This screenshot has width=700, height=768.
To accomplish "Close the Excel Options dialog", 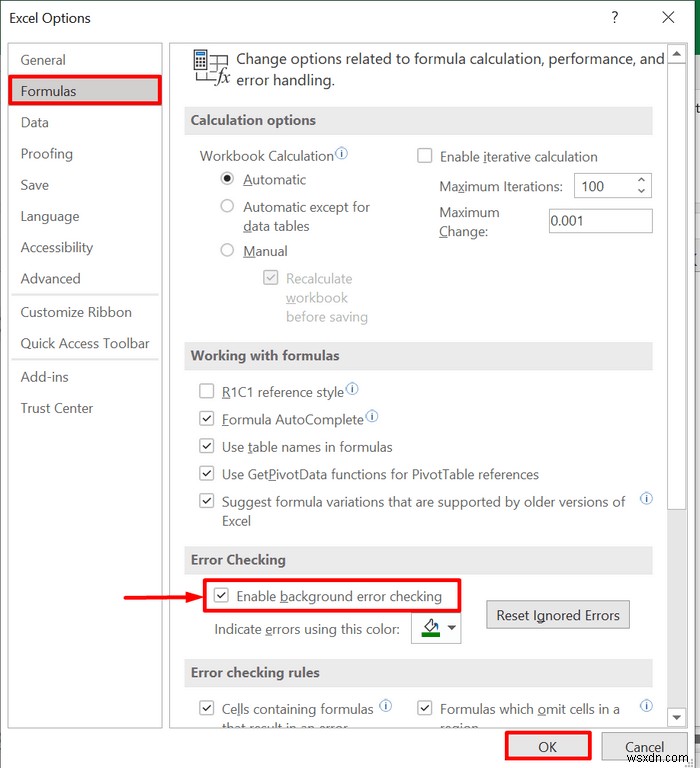I will 668,18.
